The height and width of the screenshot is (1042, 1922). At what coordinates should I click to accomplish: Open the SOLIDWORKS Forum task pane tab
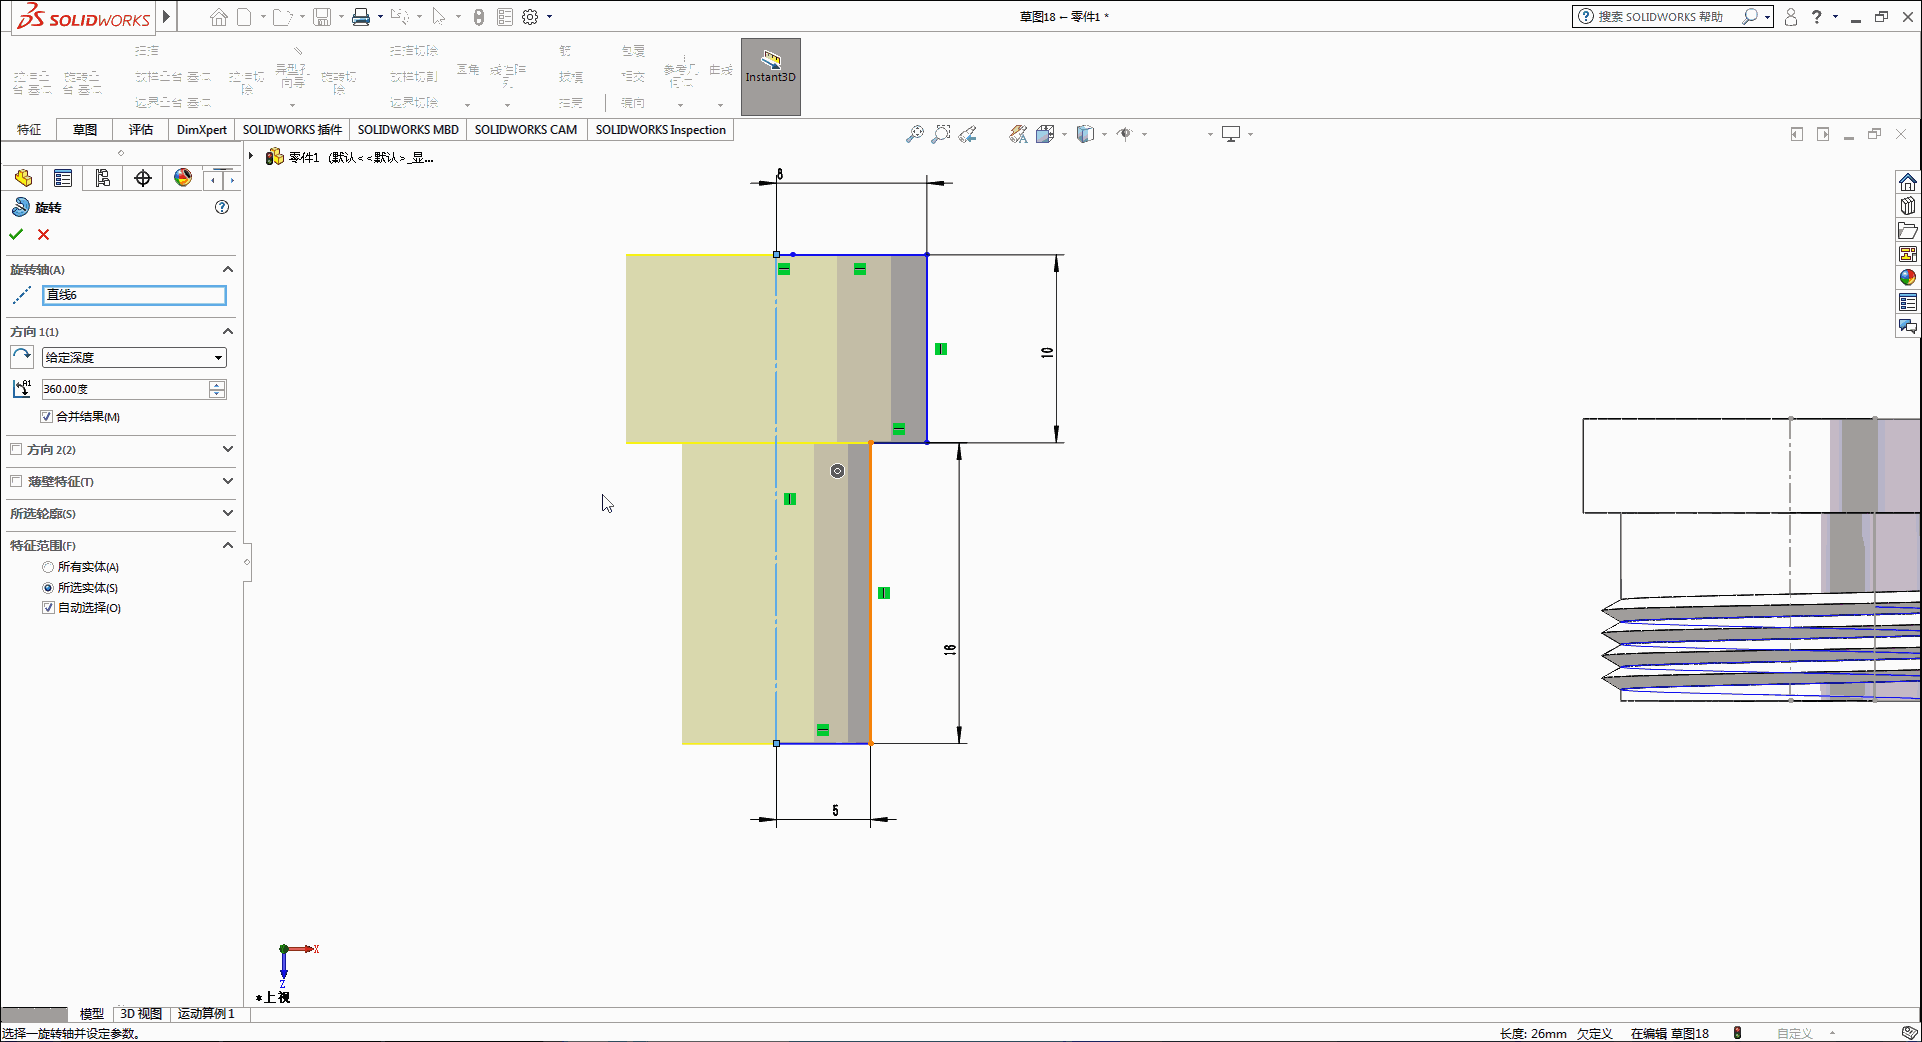1908,326
